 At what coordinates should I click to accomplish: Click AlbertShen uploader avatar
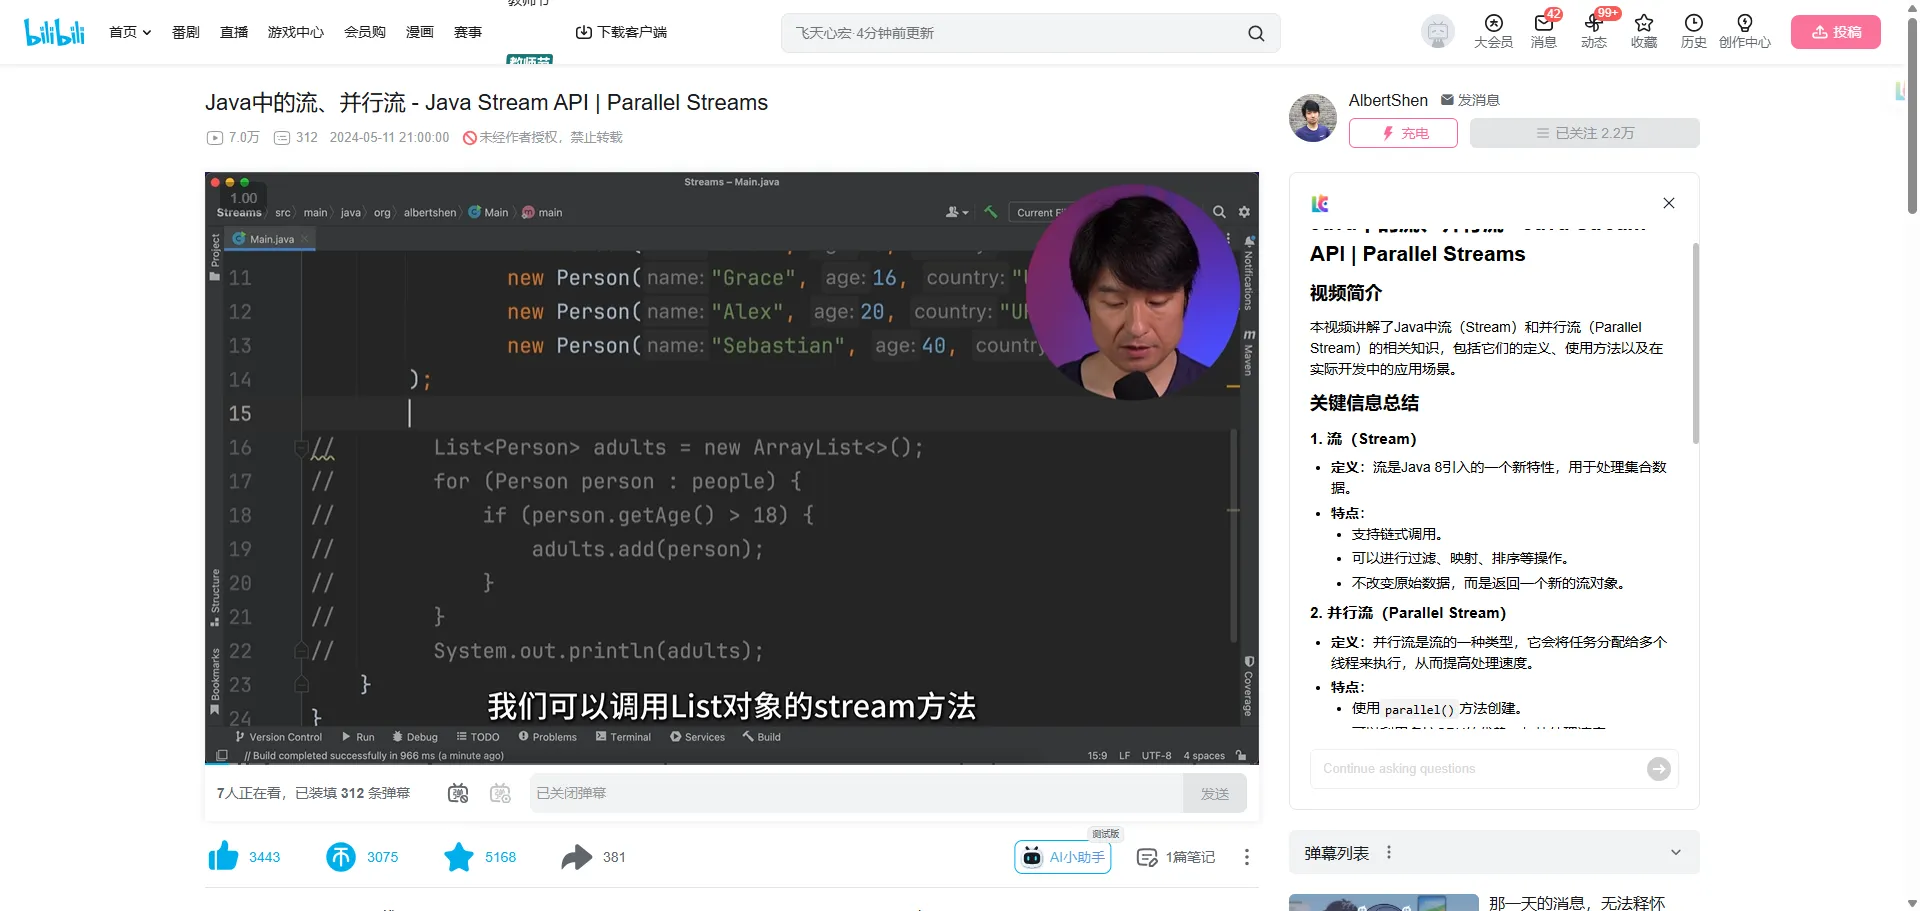tap(1313, 118)
